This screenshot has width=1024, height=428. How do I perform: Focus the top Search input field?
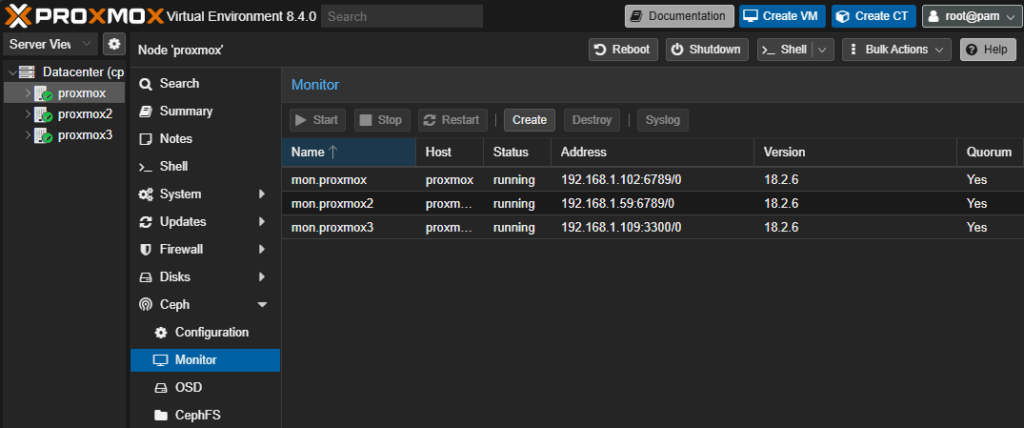402,16
